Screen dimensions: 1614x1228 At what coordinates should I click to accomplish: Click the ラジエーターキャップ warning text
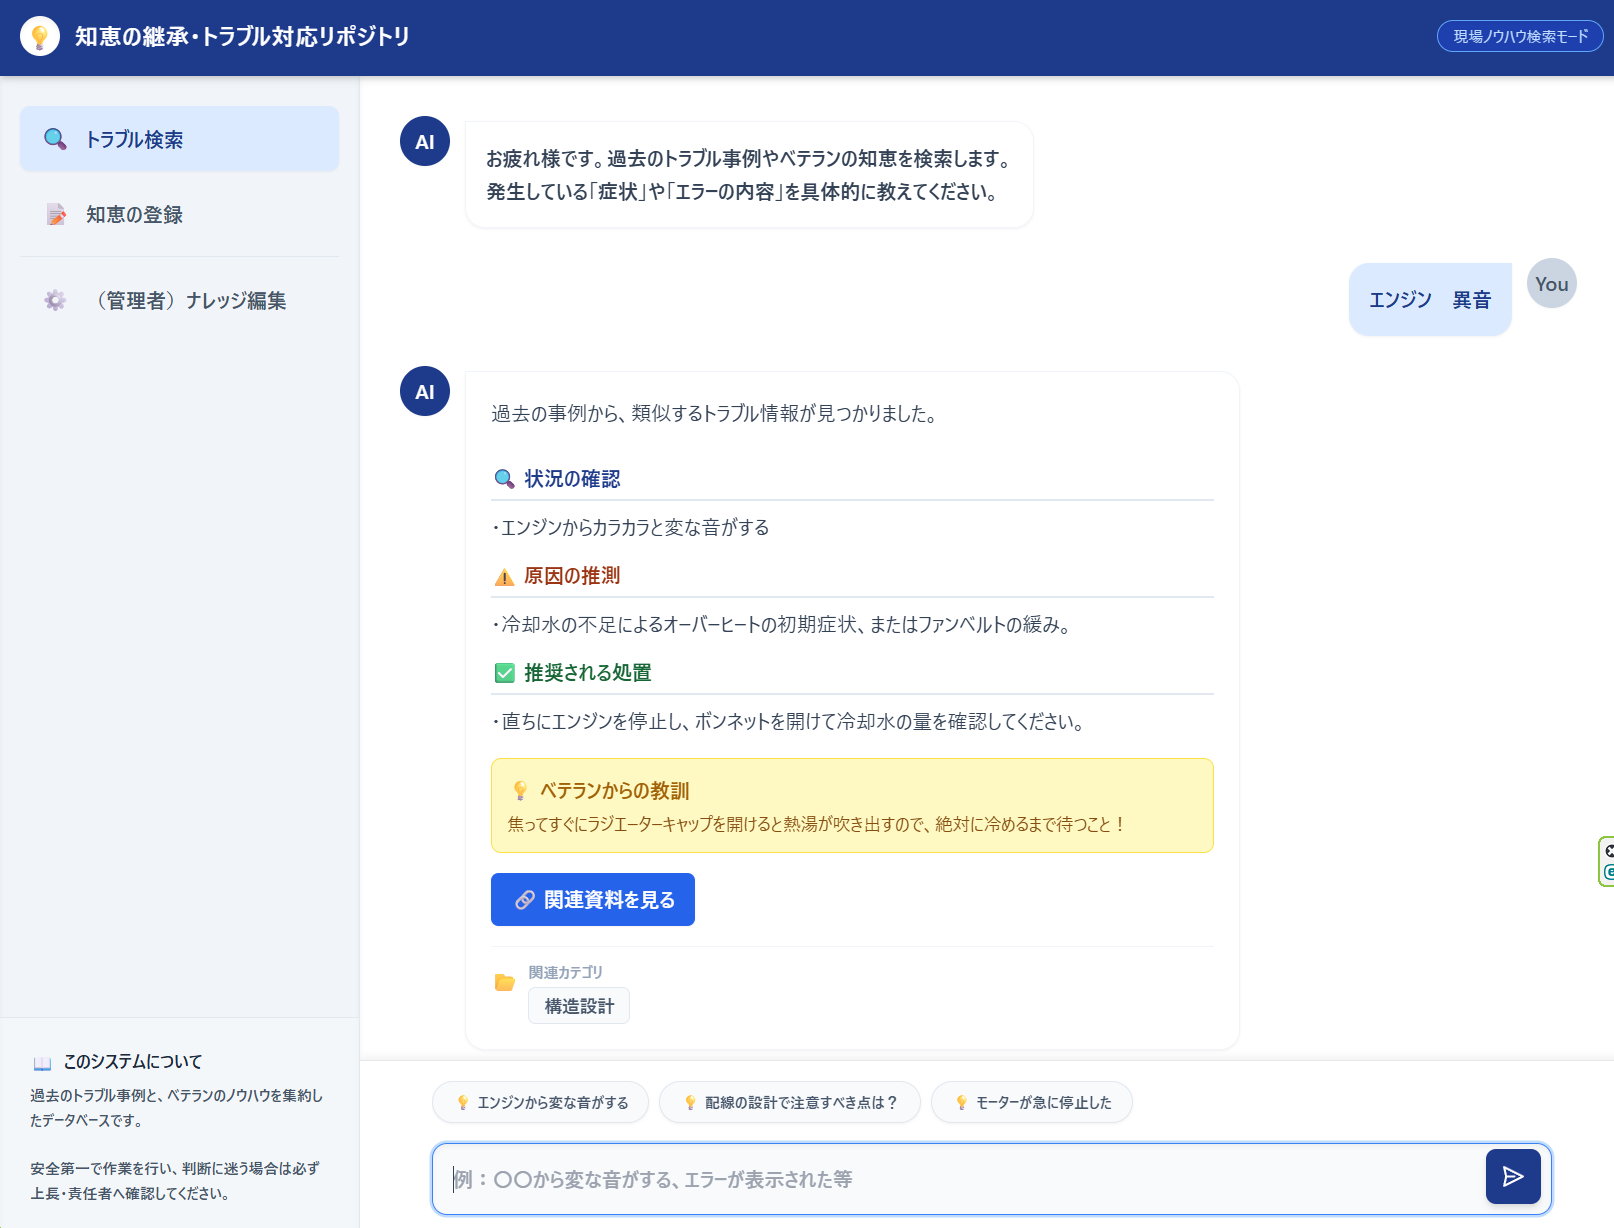(817, 824)
